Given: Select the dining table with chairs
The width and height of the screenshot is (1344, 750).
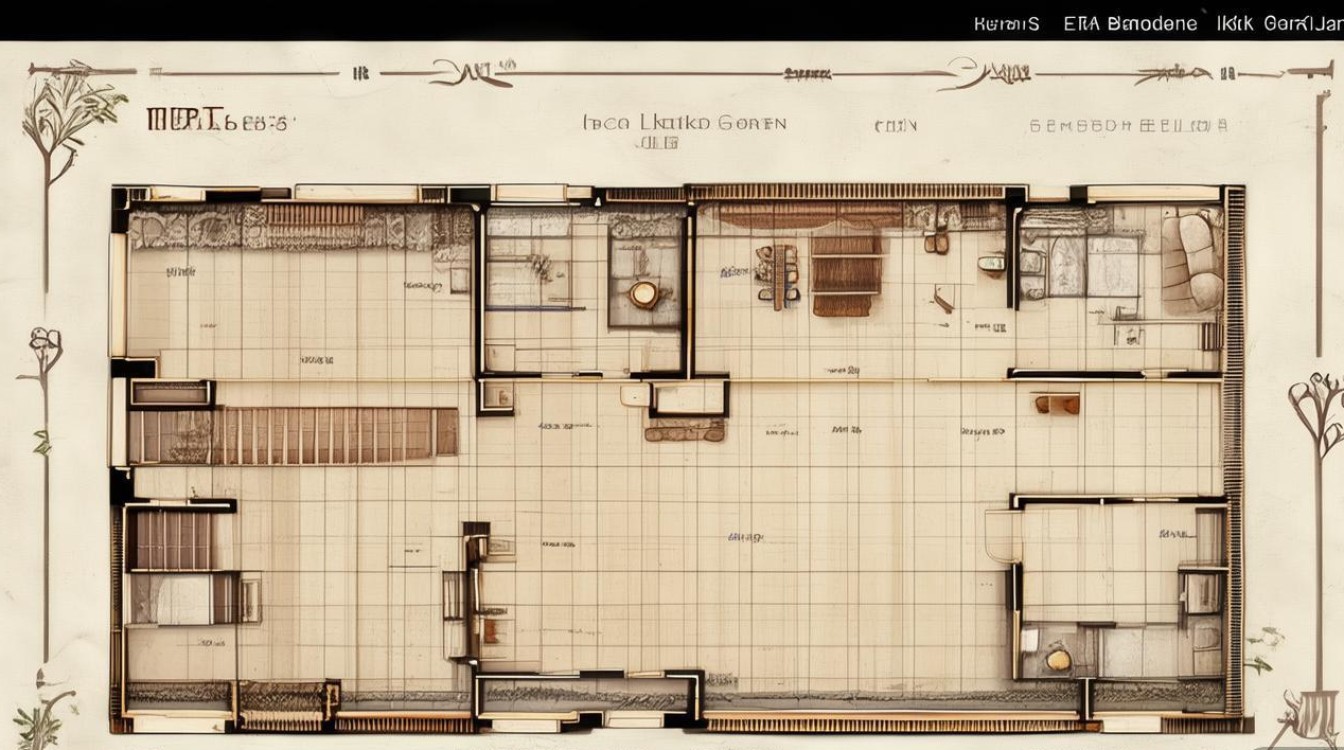Looking at the screenshot, I should click(x=778, y=273).
